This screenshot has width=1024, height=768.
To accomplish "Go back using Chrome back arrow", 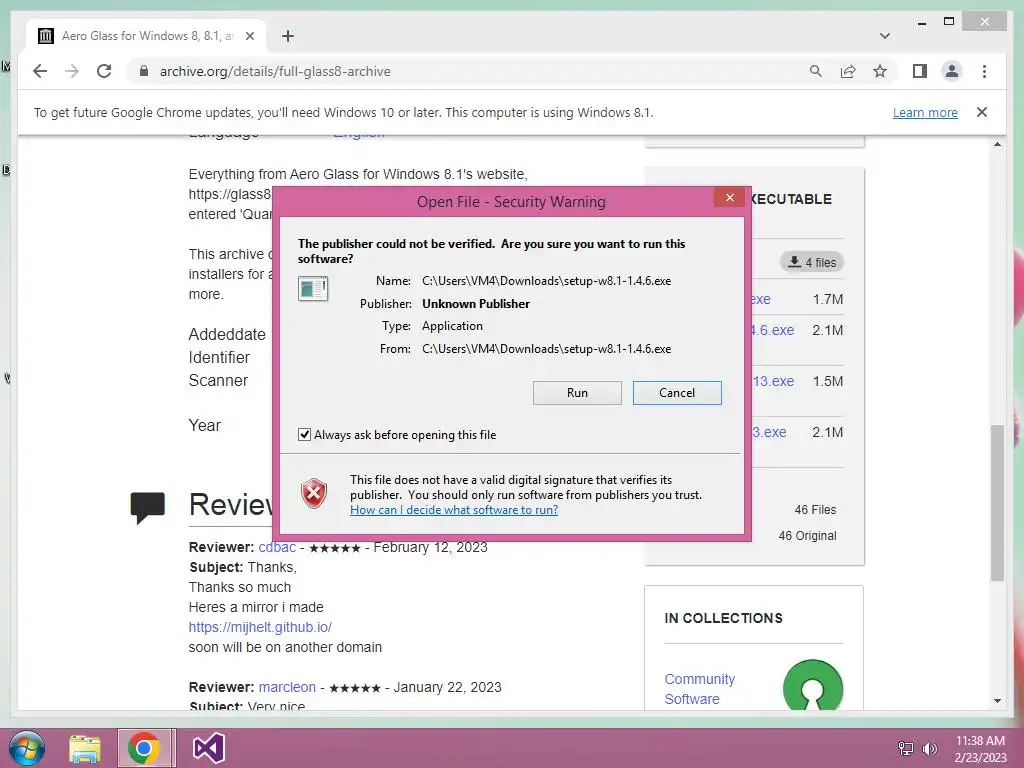I will point(40,71).
